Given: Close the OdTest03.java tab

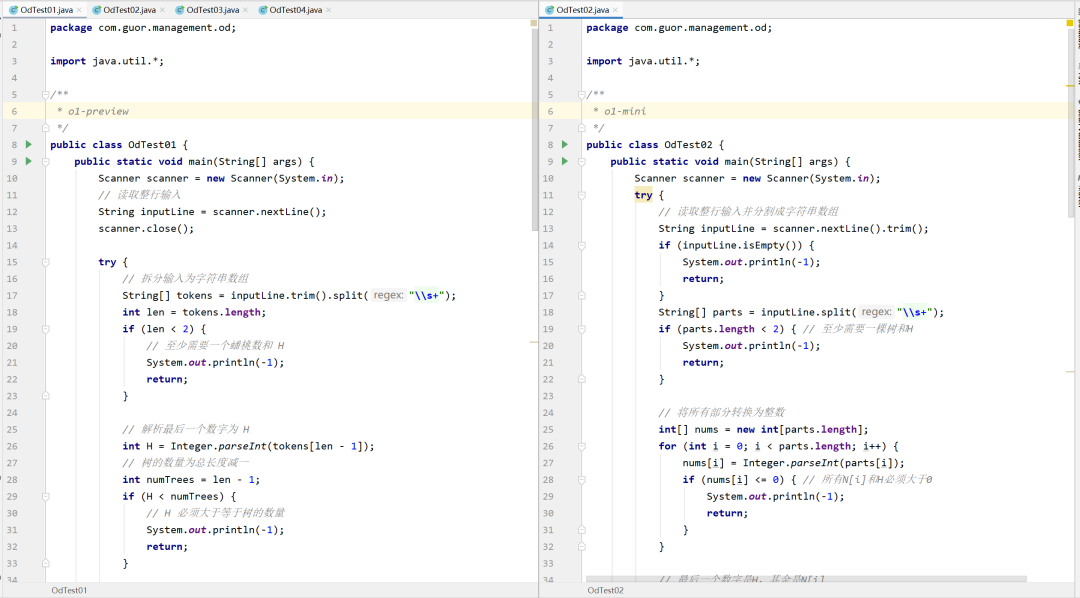Looking at the screenshot, I should [x=245, y=10].
